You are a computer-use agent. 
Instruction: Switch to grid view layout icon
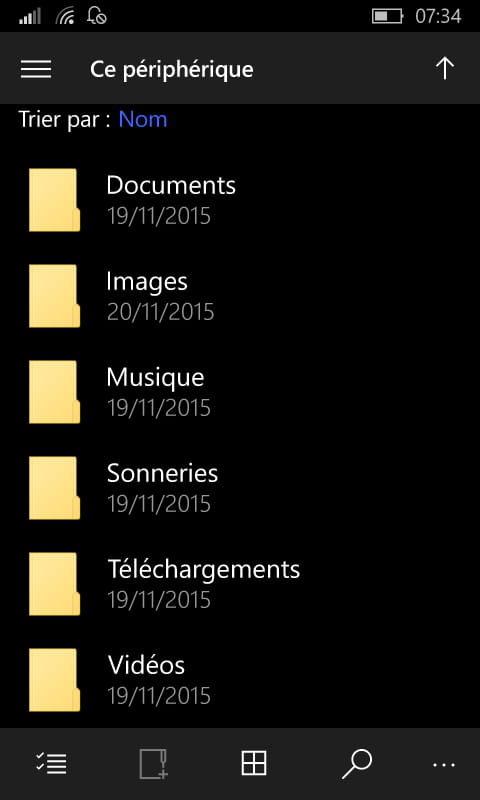coord(254,764)
